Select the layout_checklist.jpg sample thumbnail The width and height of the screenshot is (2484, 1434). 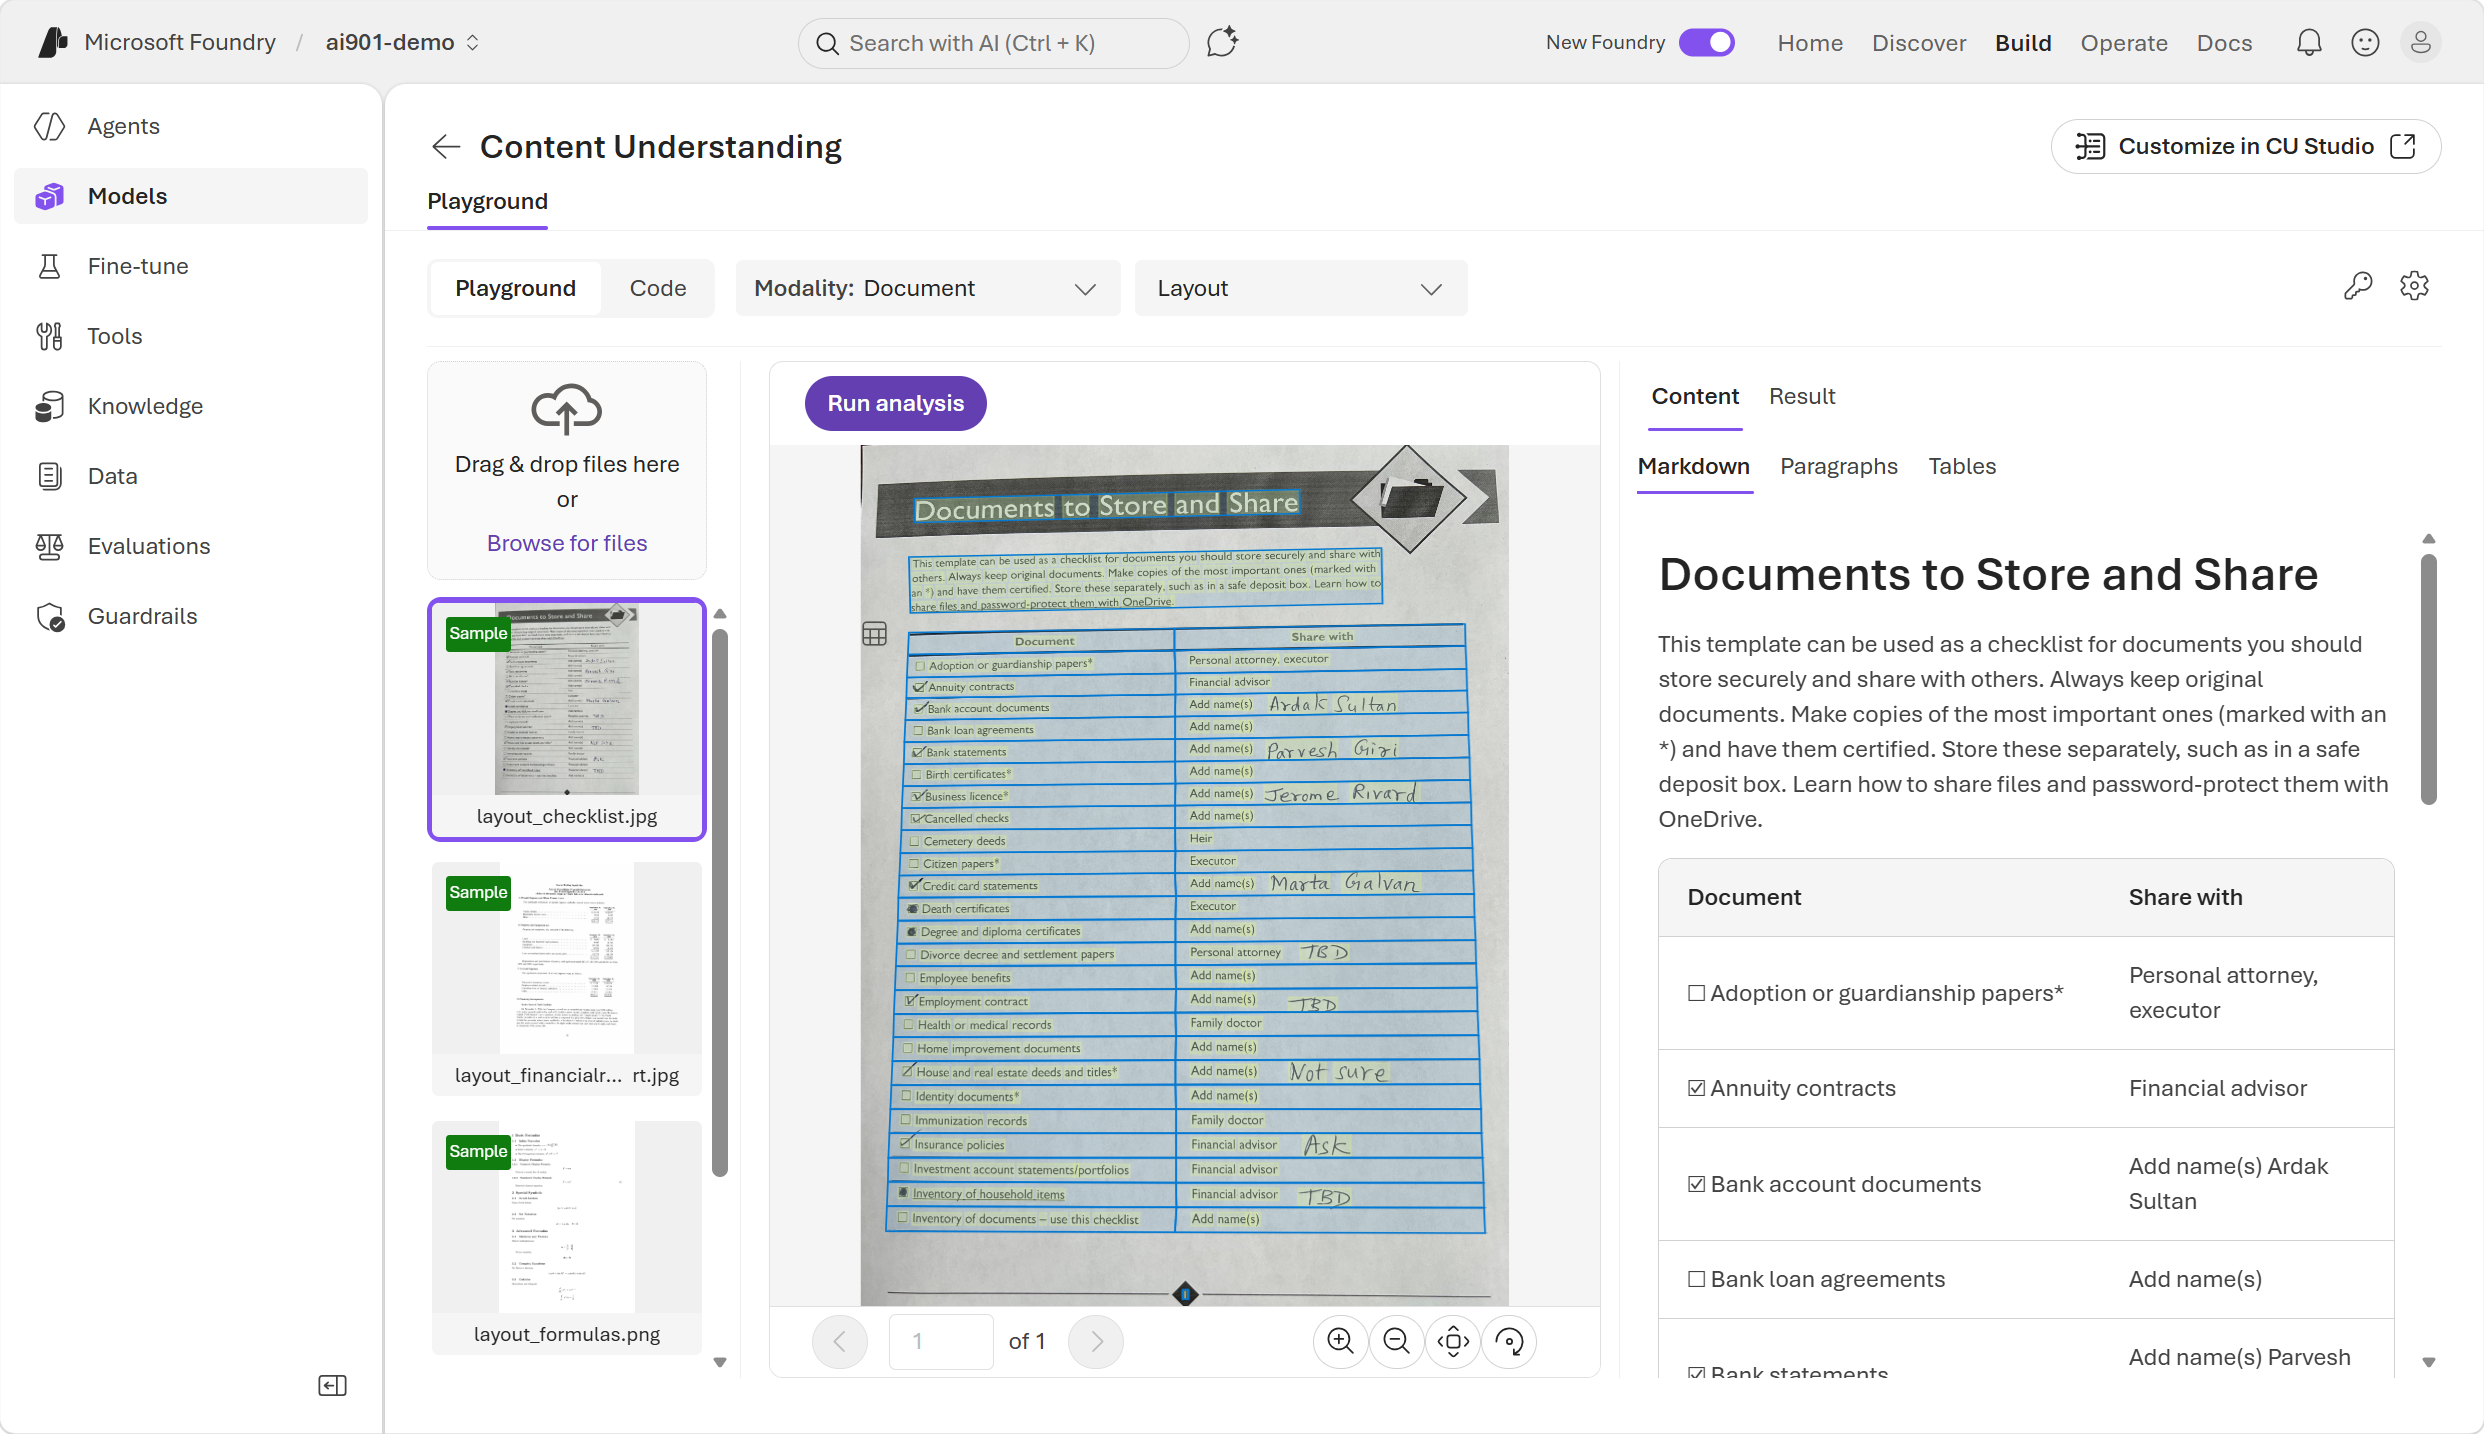(567, 719)
